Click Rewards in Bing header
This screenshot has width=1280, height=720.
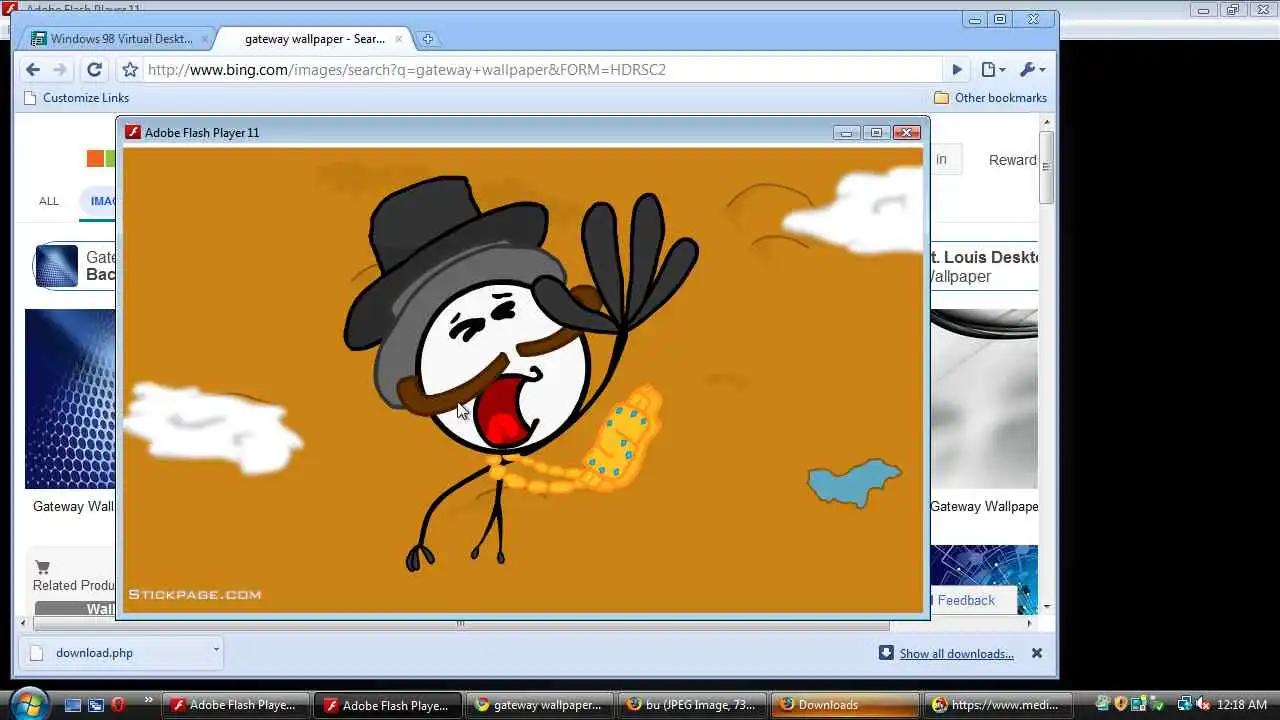[1012, 160]
